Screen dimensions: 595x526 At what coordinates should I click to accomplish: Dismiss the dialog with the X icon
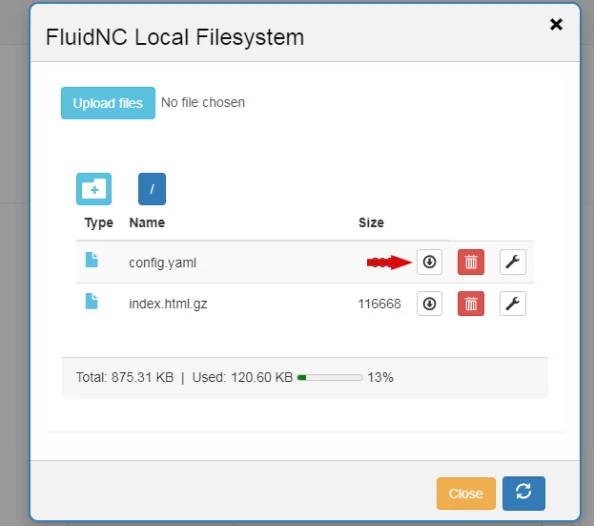coord(556,25)
